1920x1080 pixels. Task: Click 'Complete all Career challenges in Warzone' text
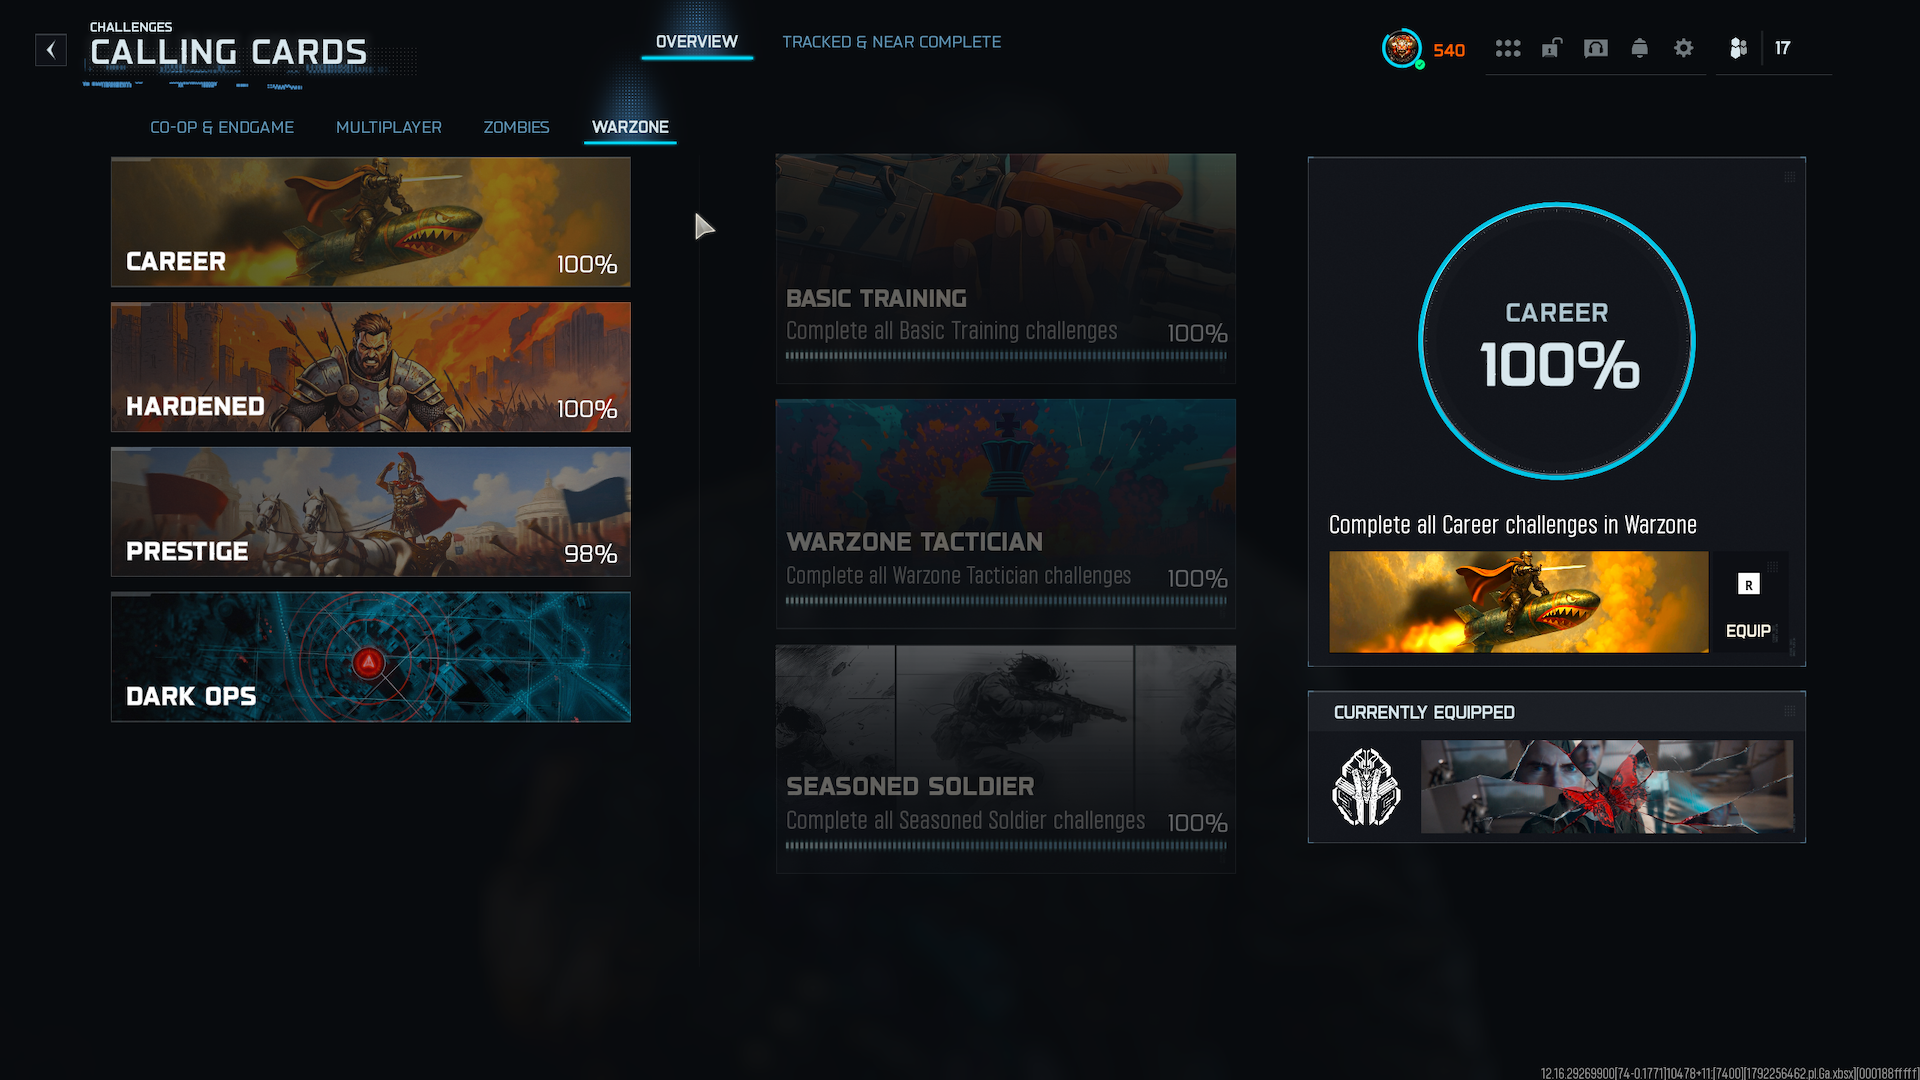[x=1513, y=525]
